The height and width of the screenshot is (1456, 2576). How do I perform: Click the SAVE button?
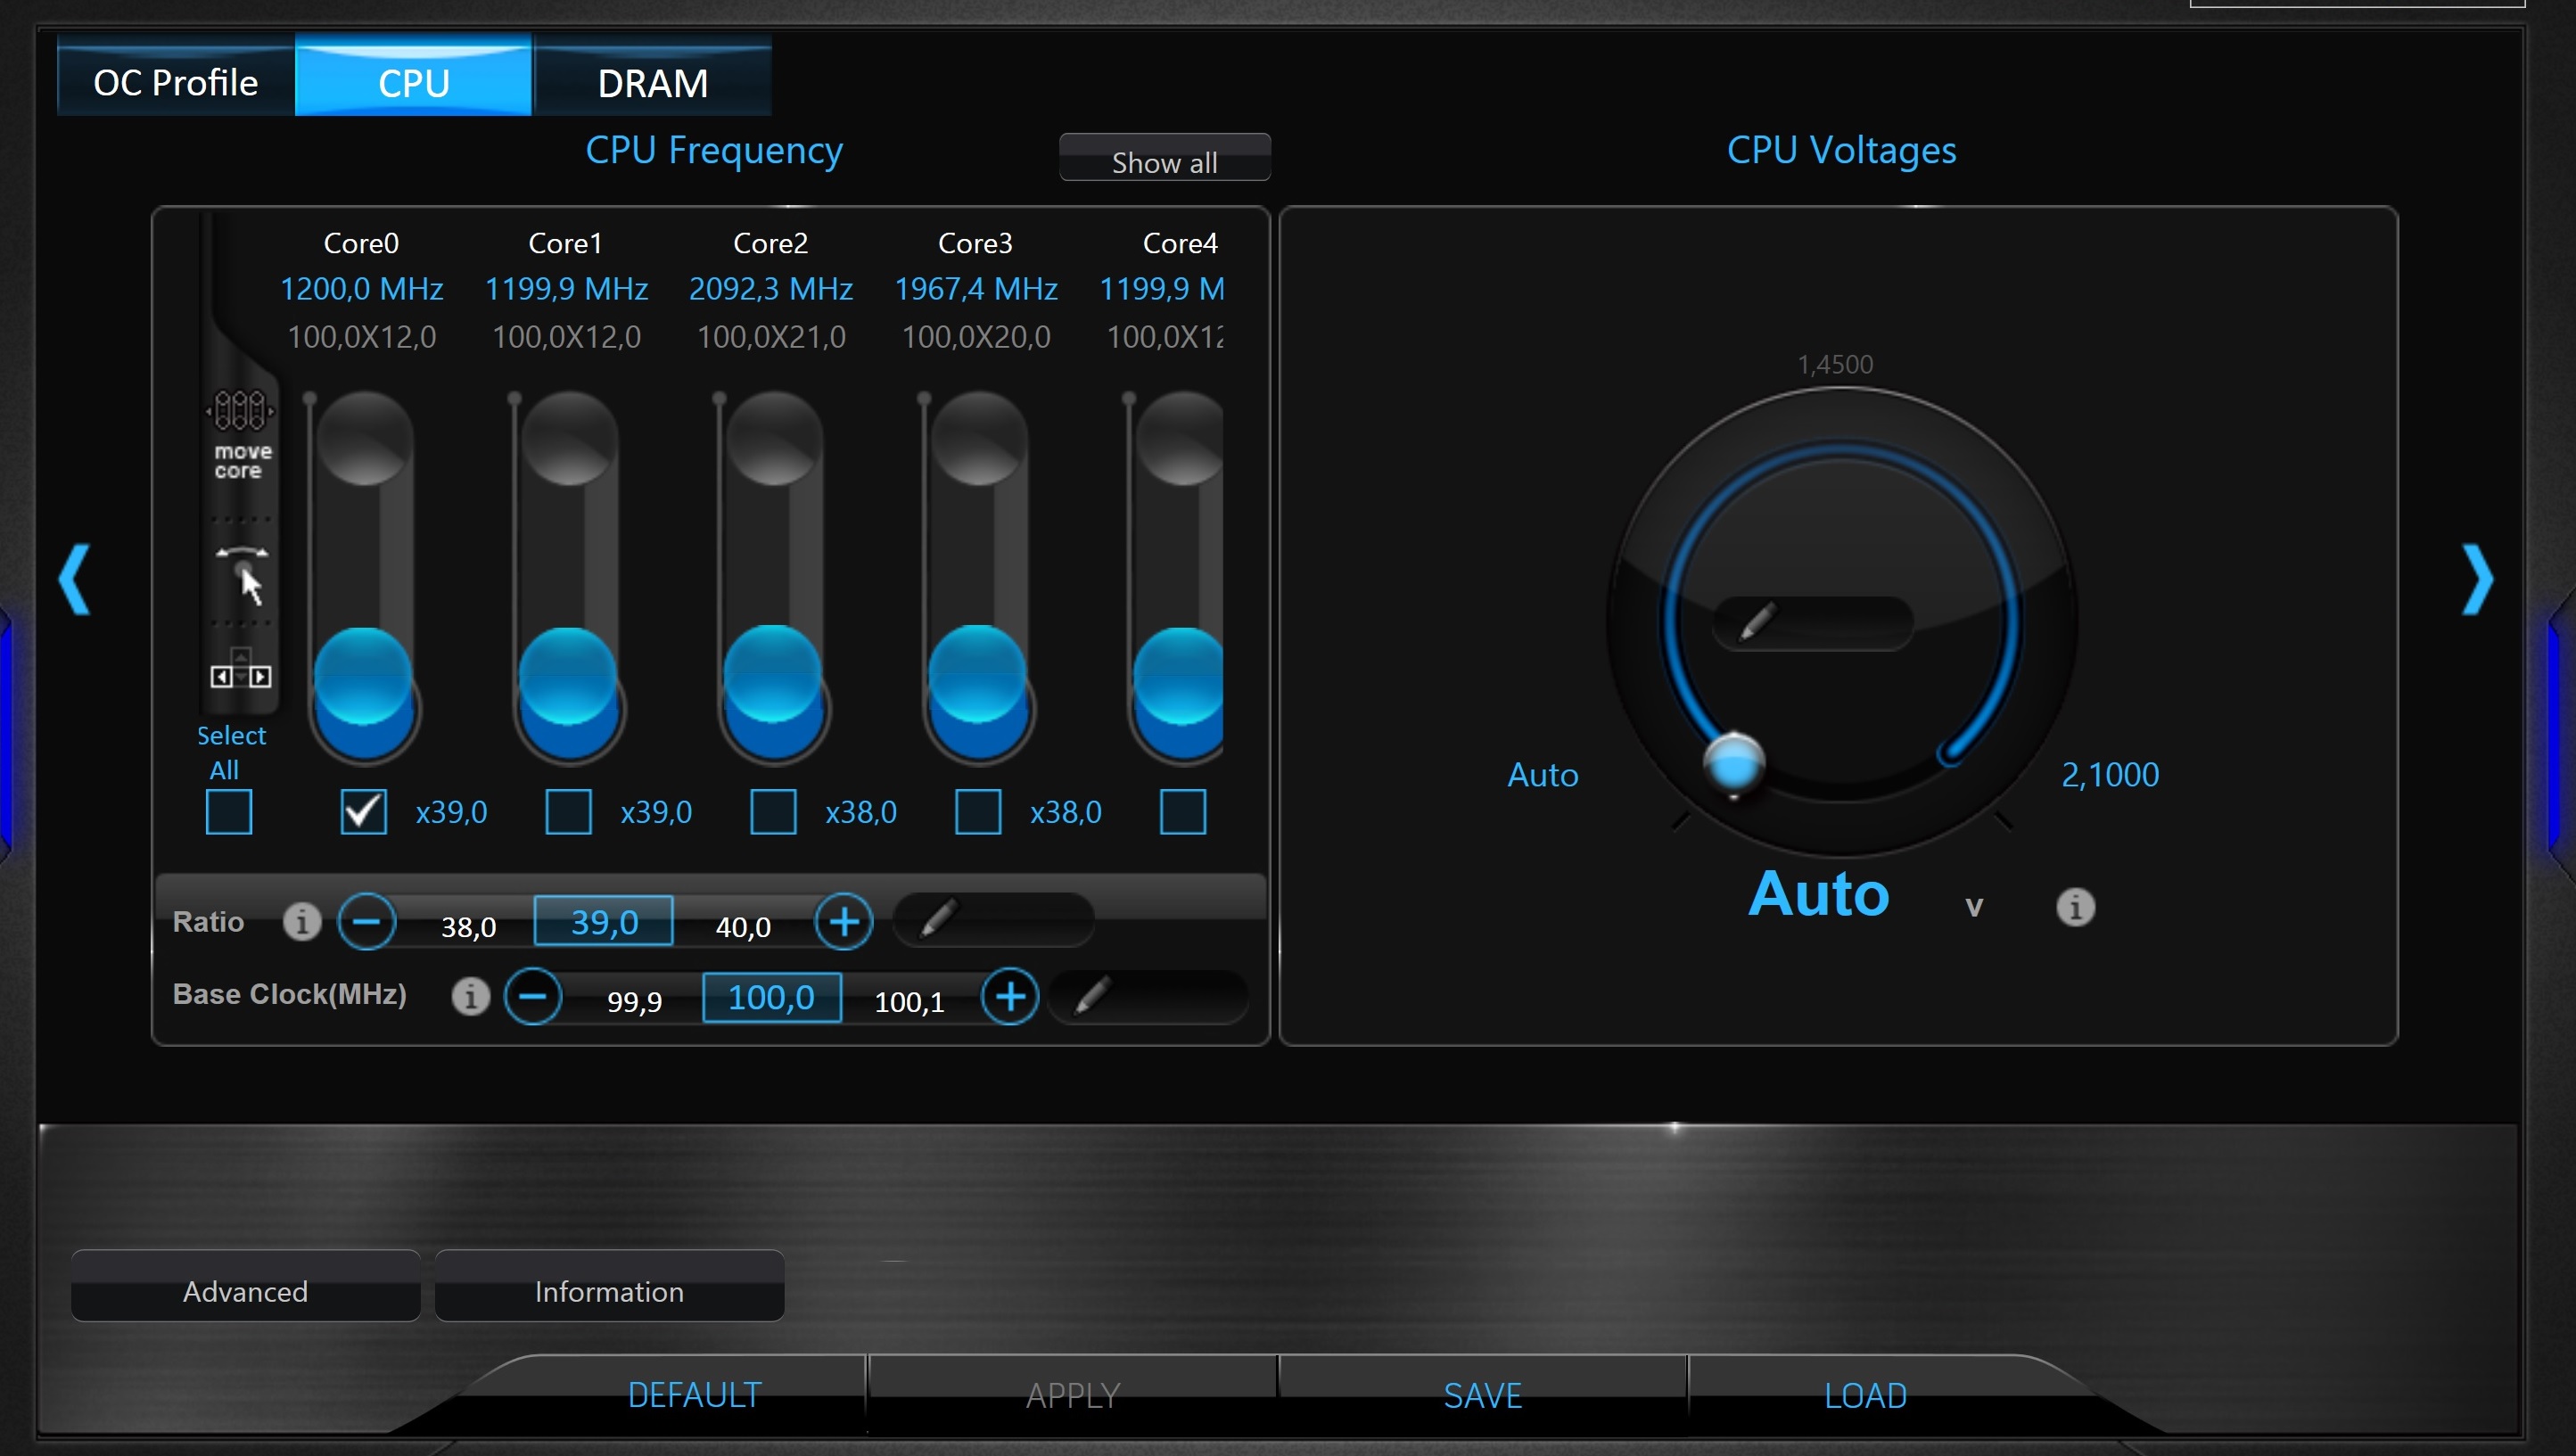pos(1482,1394)
